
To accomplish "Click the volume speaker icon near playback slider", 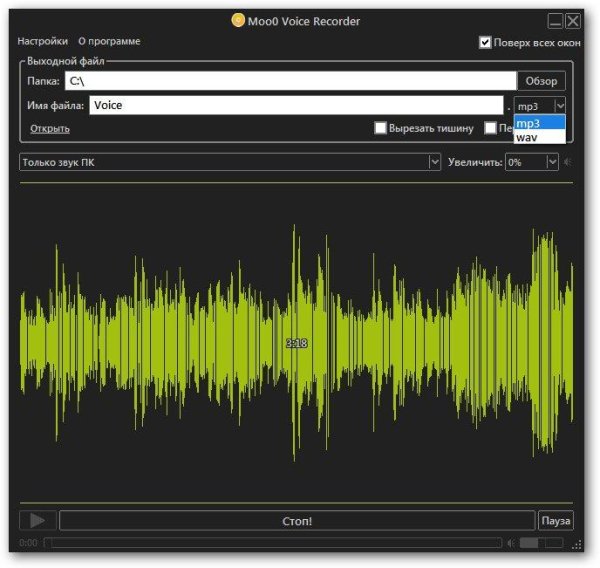I will coord(511,543).
